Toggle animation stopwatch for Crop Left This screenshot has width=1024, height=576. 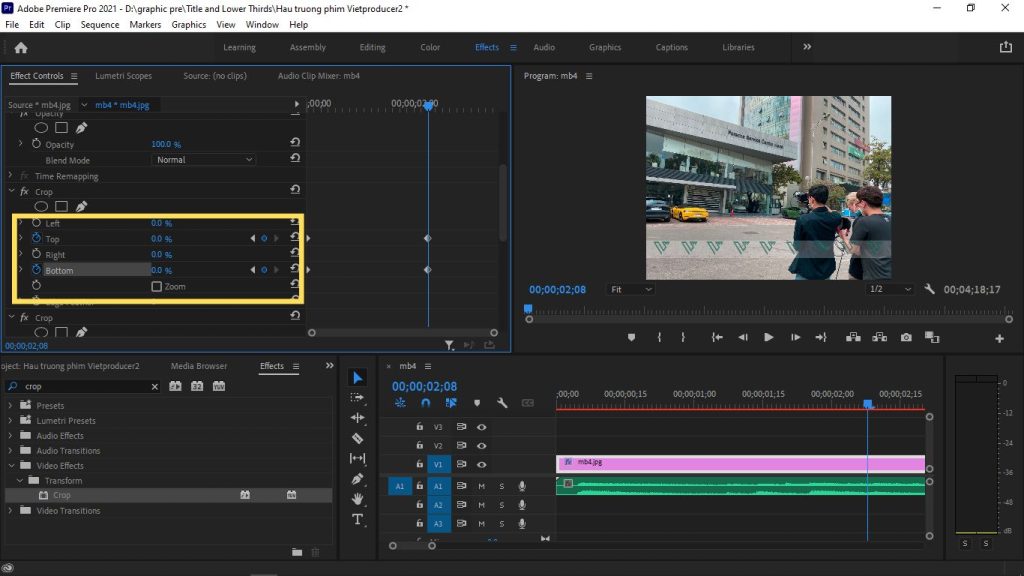click(37, 223)
